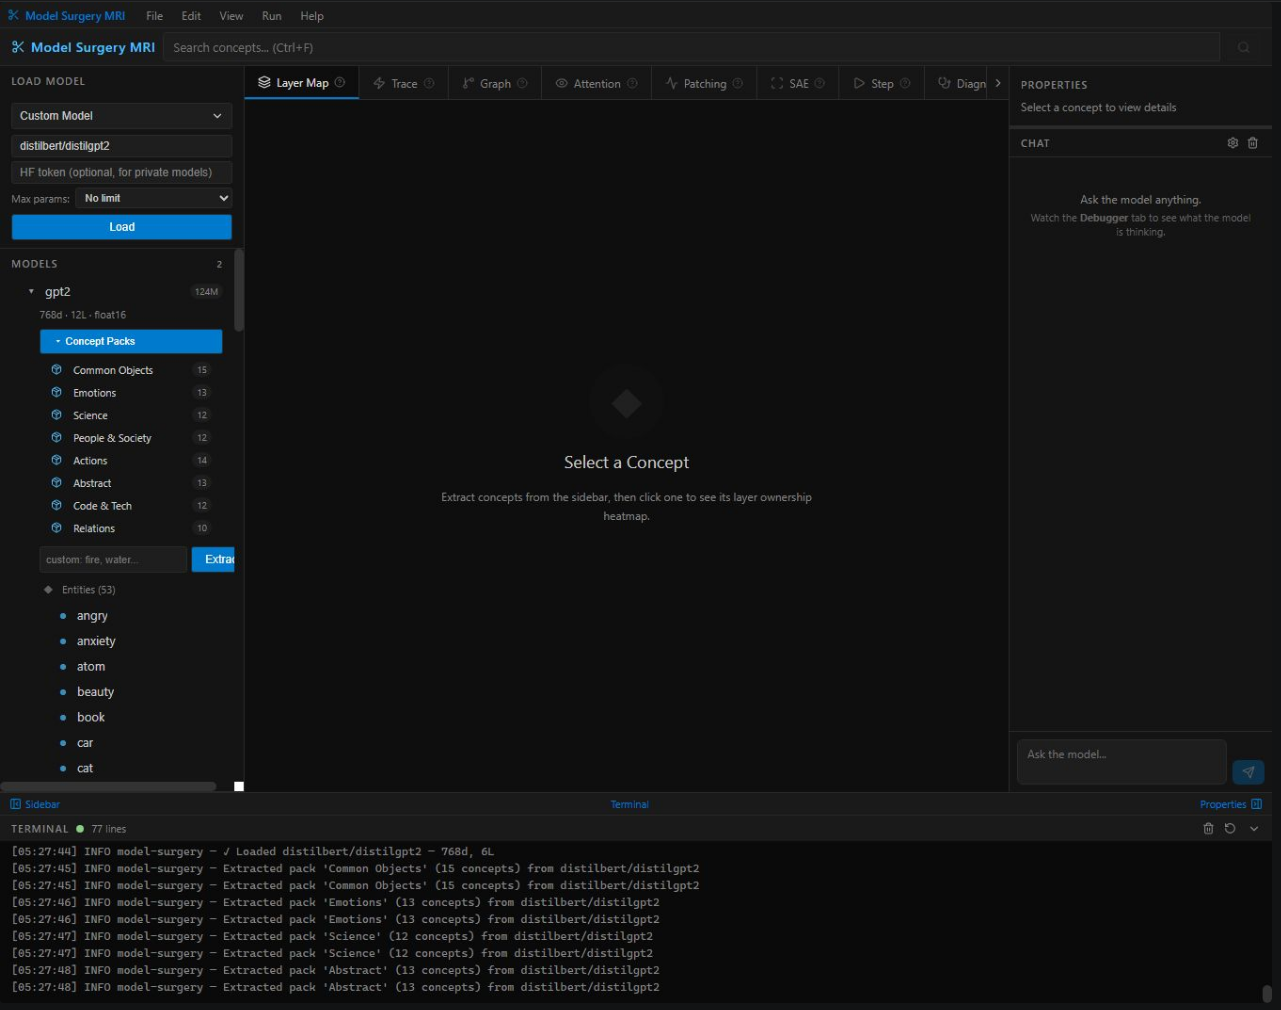Click the chat settings gear icon
The width and height of the screenshot is (1281, 1010).
pyautogui.click(x=1232, y=143)
